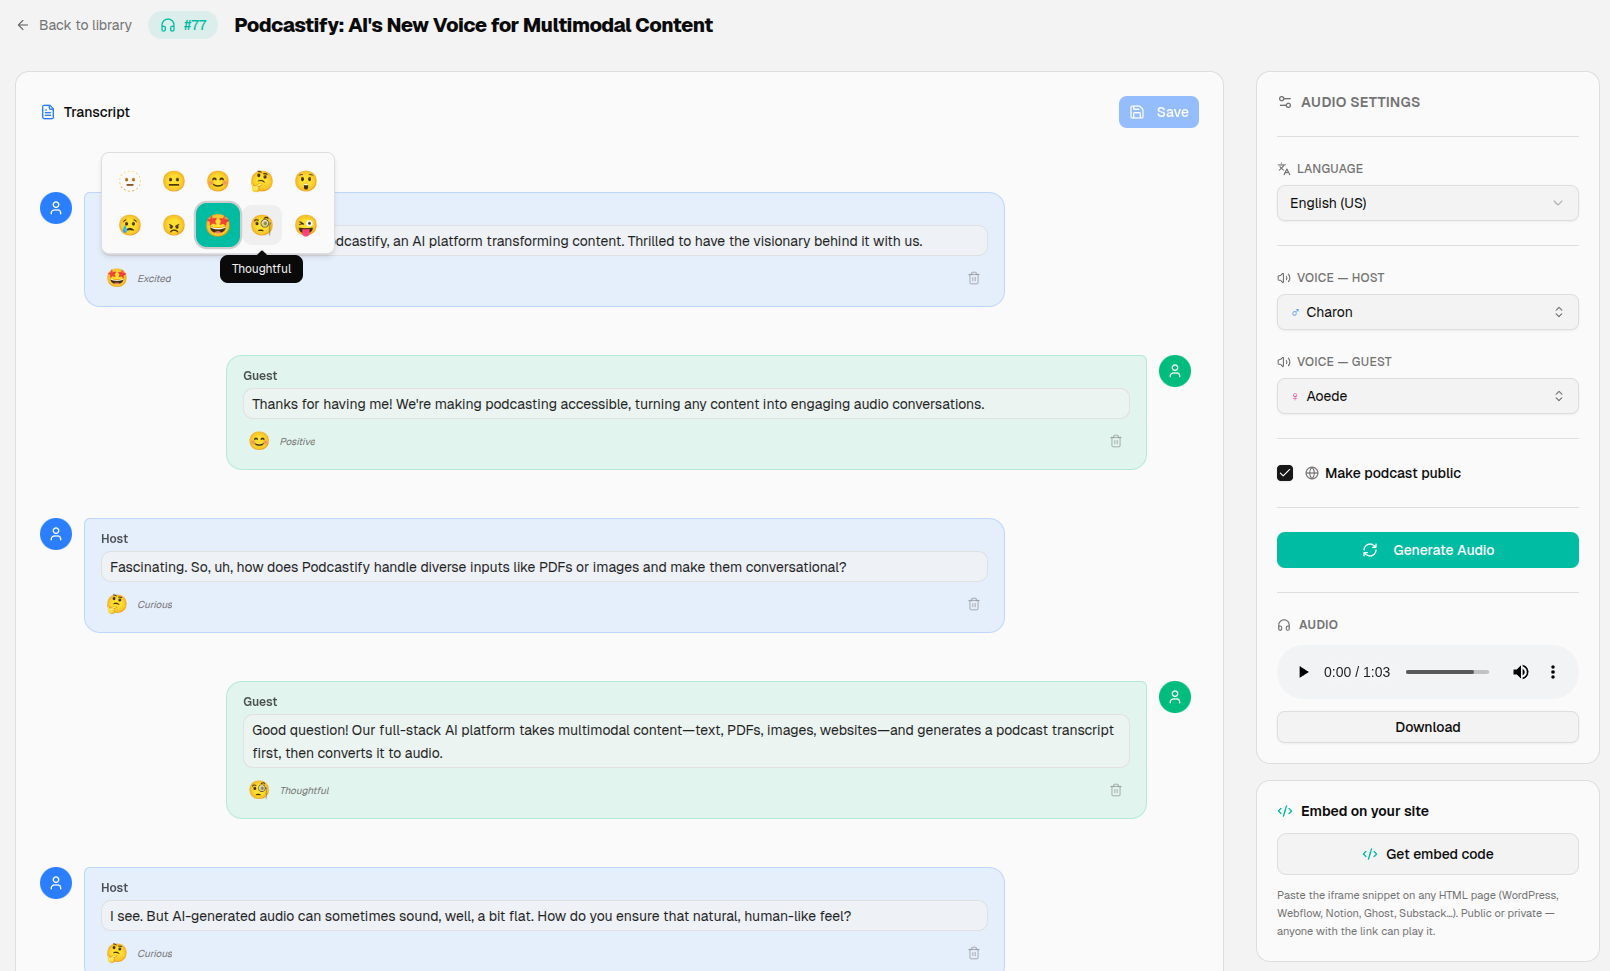Toggle the Make podcast public checkbox
This screenshot has width=1610, height=971.
[x=1285, y=473]
